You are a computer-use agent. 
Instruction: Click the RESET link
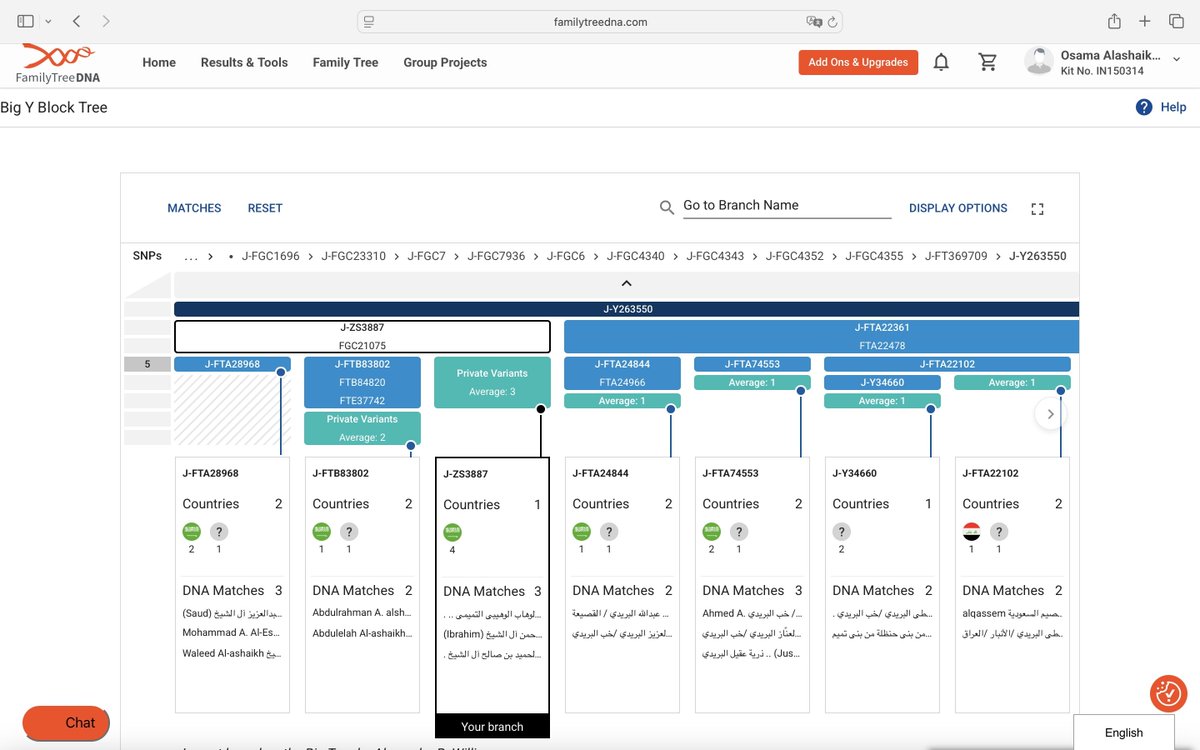coord(265,208)
